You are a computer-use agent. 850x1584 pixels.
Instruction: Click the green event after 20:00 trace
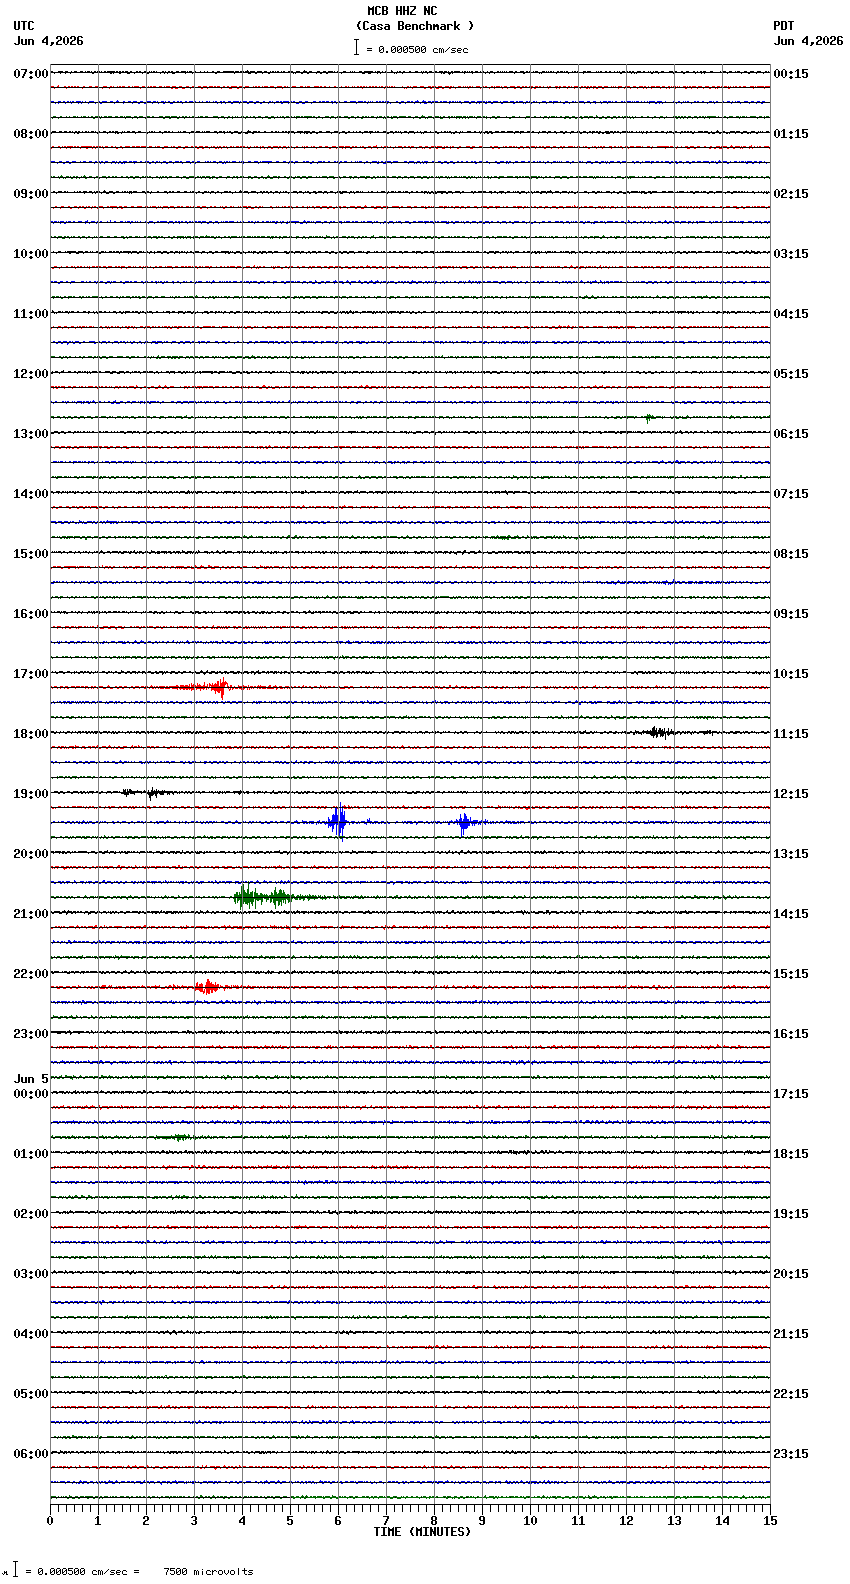pyautogui.click(x=262, y=896)
